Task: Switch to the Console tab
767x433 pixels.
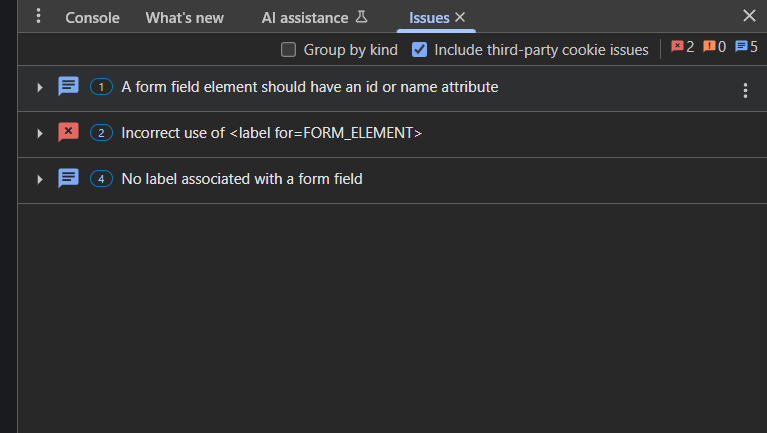Action: (x=92, y=18)
